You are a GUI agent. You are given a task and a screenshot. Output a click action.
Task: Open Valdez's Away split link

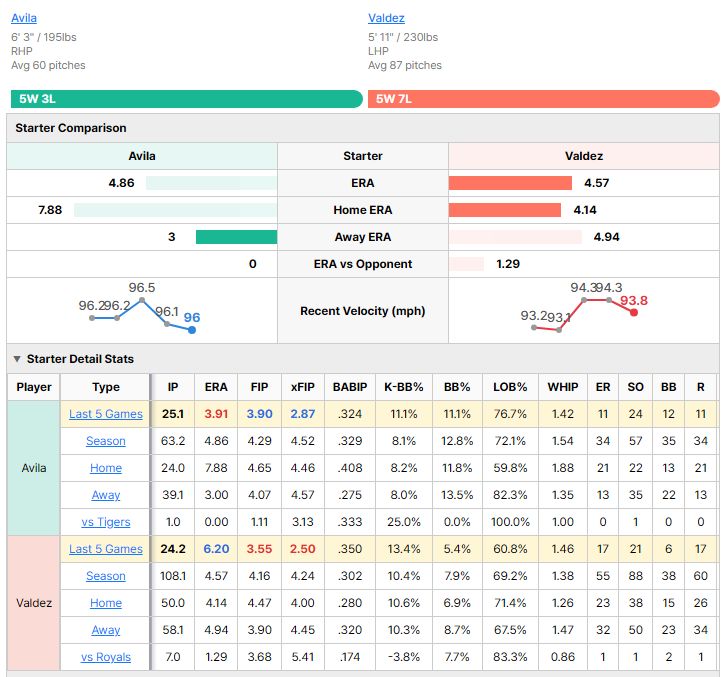(106, 630)
